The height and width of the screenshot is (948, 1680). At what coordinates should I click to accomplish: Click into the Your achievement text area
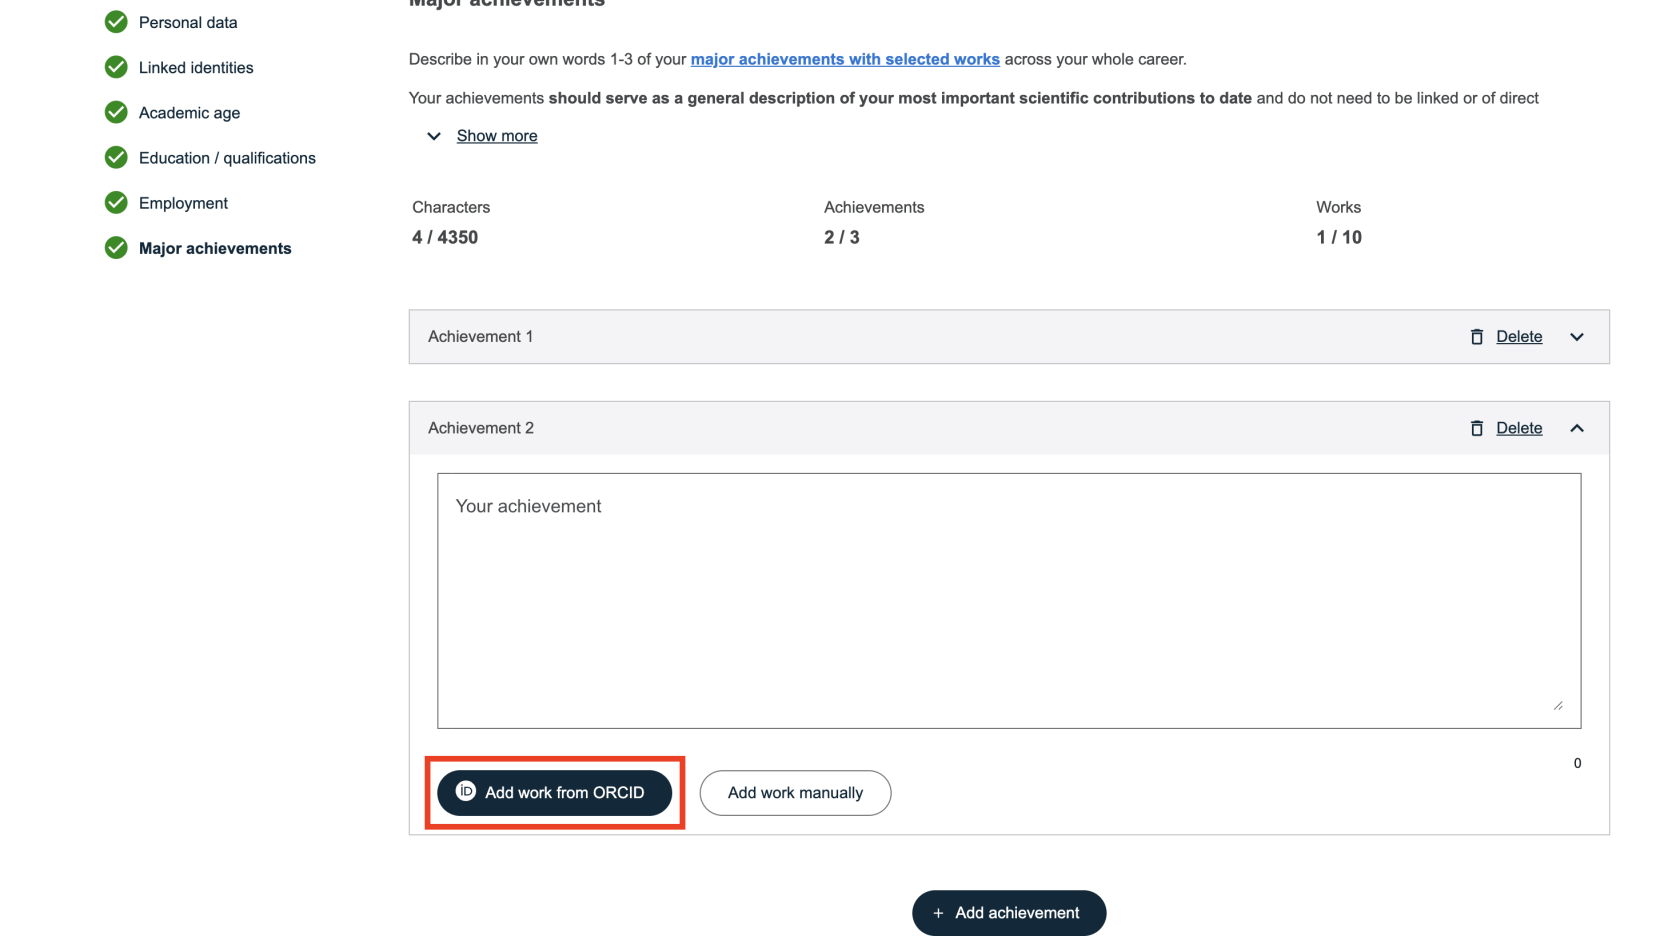click(1008, 600)
